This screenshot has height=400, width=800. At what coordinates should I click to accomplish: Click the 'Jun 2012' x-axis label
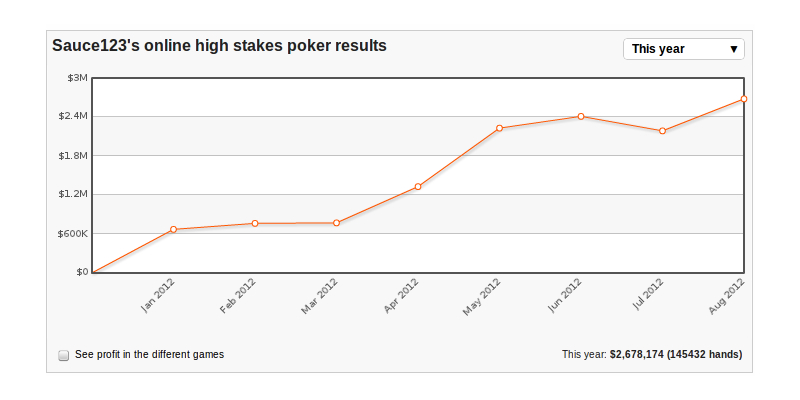tap(565, 296)
